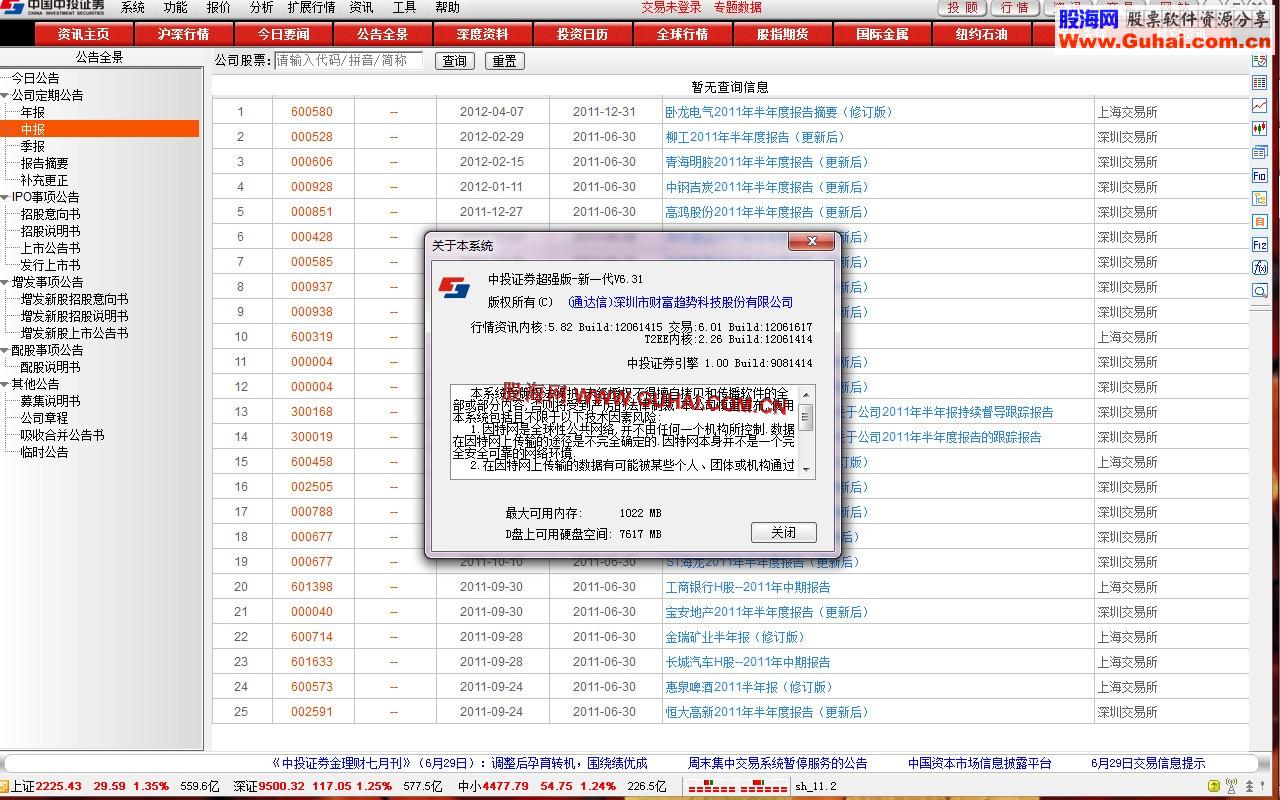Click the 投顾 button at top right
This screenshot has width=1280, height=800.
[x=962, y=7]
